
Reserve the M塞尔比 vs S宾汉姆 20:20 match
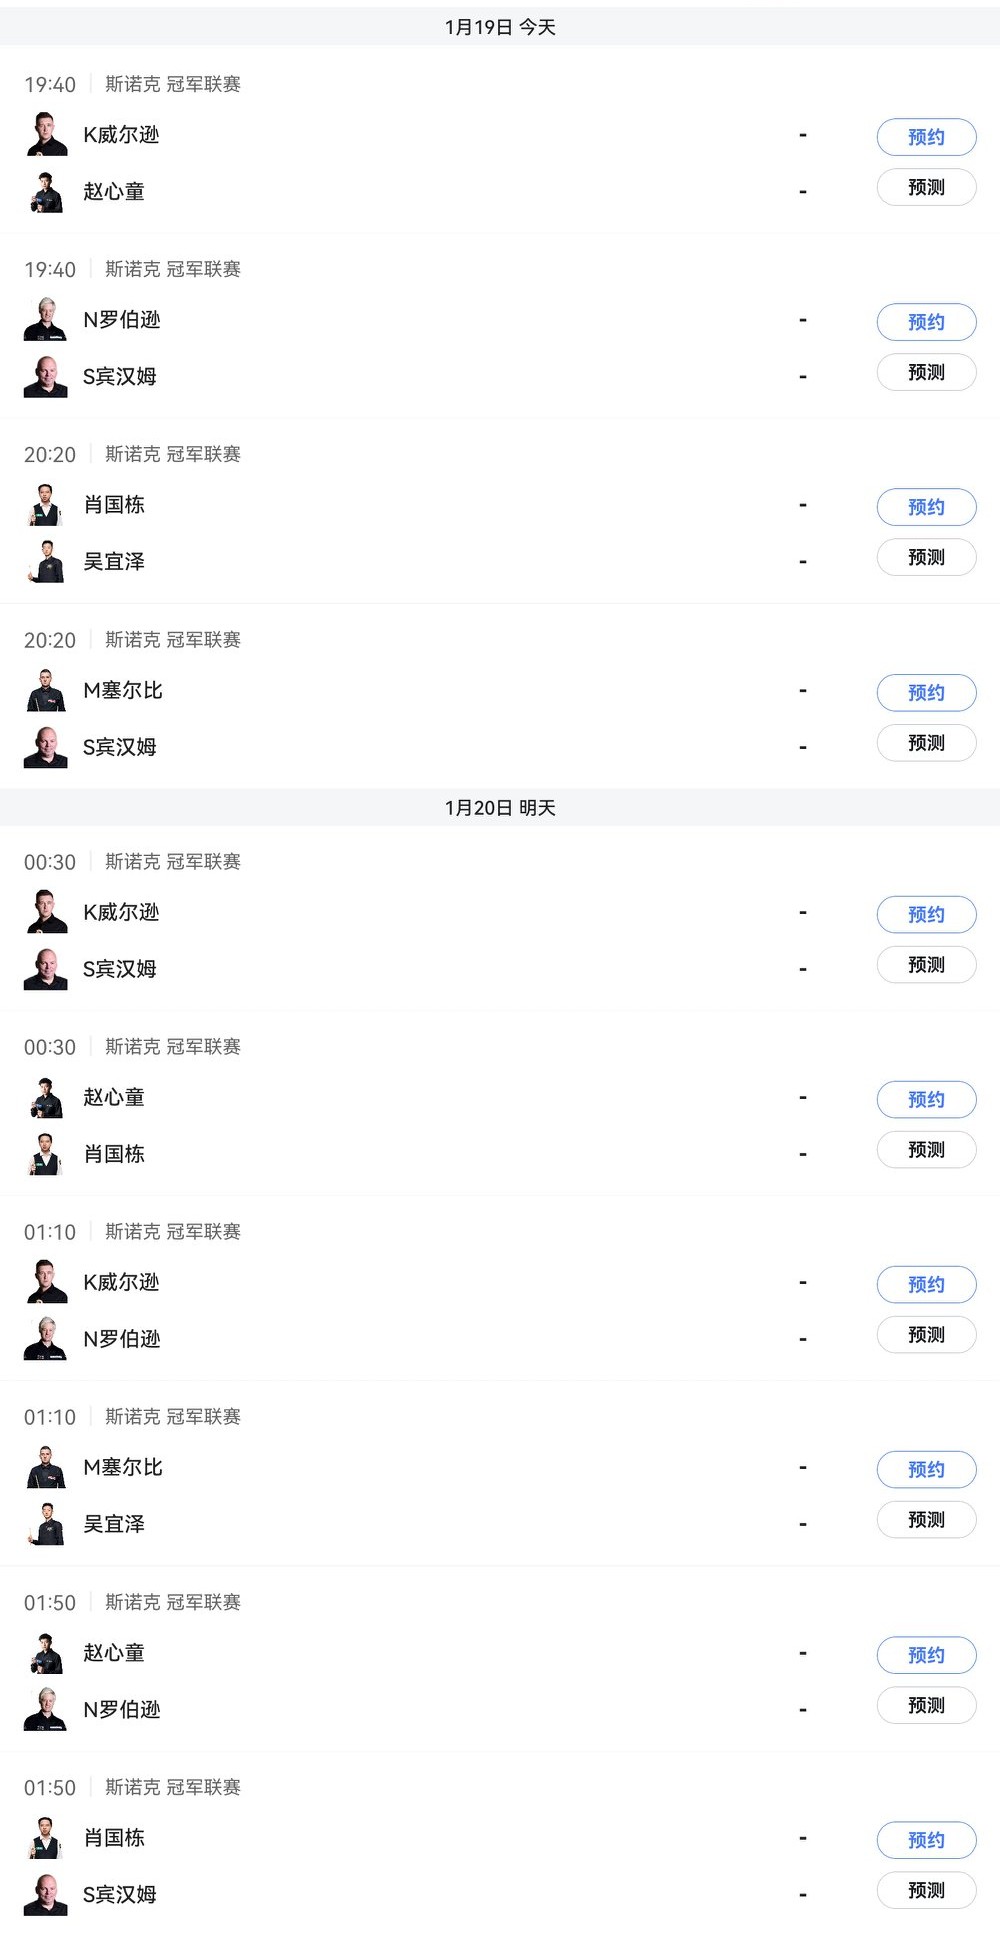(926, 692)
